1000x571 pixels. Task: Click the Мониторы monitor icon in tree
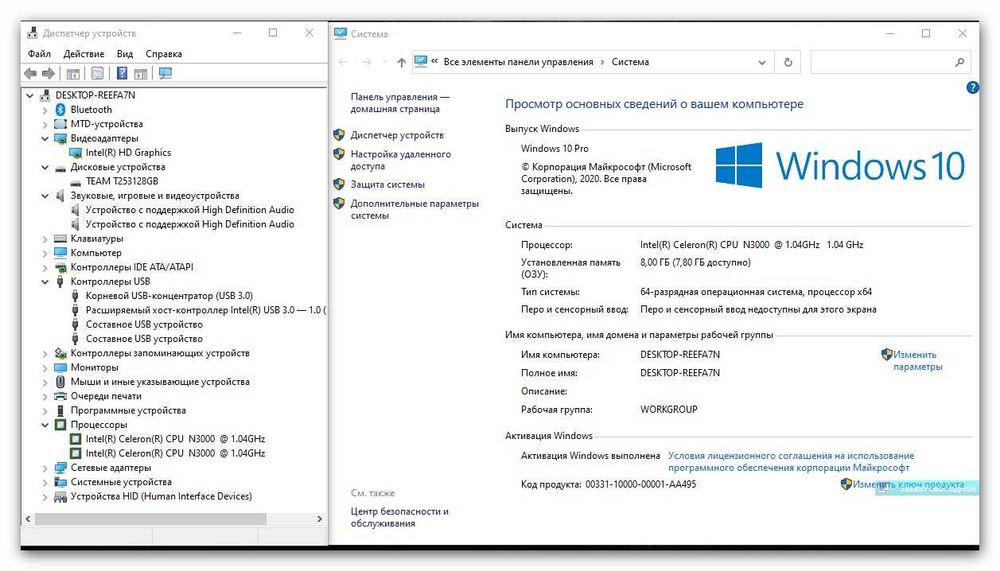[x=61, y=367]
